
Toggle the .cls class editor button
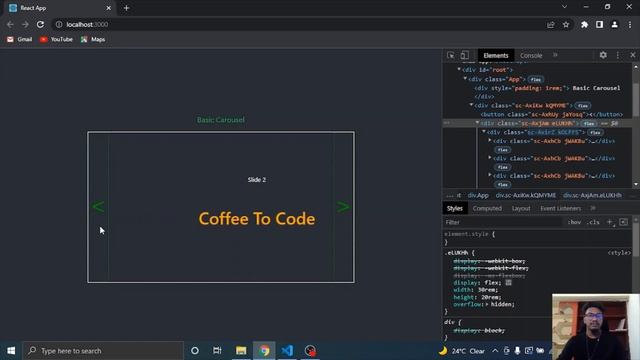coord(593,222)
